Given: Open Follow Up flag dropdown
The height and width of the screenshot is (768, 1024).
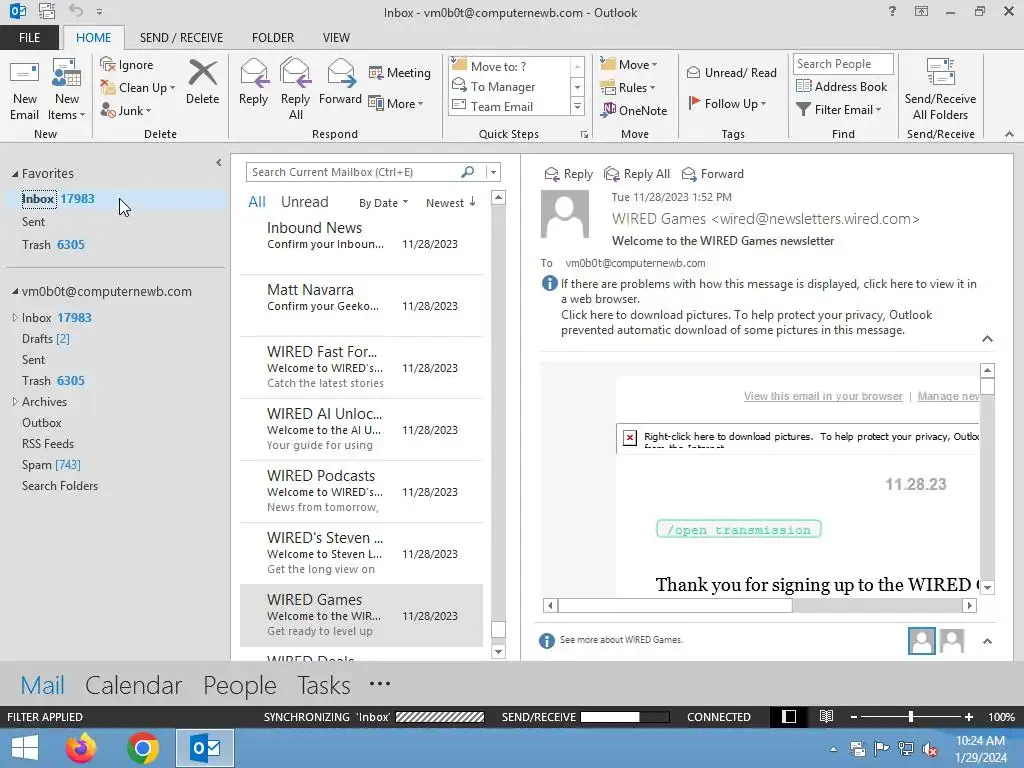Looking at the screenshot, I should pyautogui.click(x=727, y=103).
